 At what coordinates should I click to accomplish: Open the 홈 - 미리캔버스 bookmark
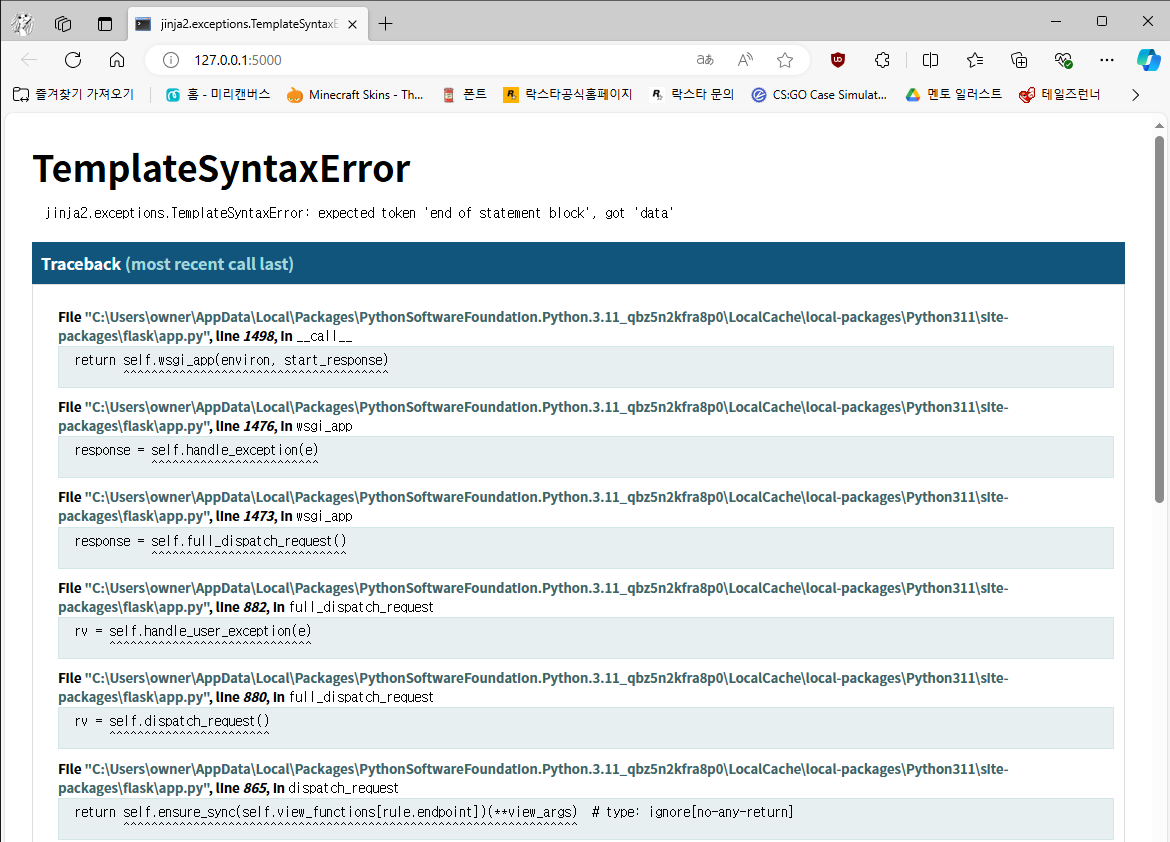pos(217,94)
